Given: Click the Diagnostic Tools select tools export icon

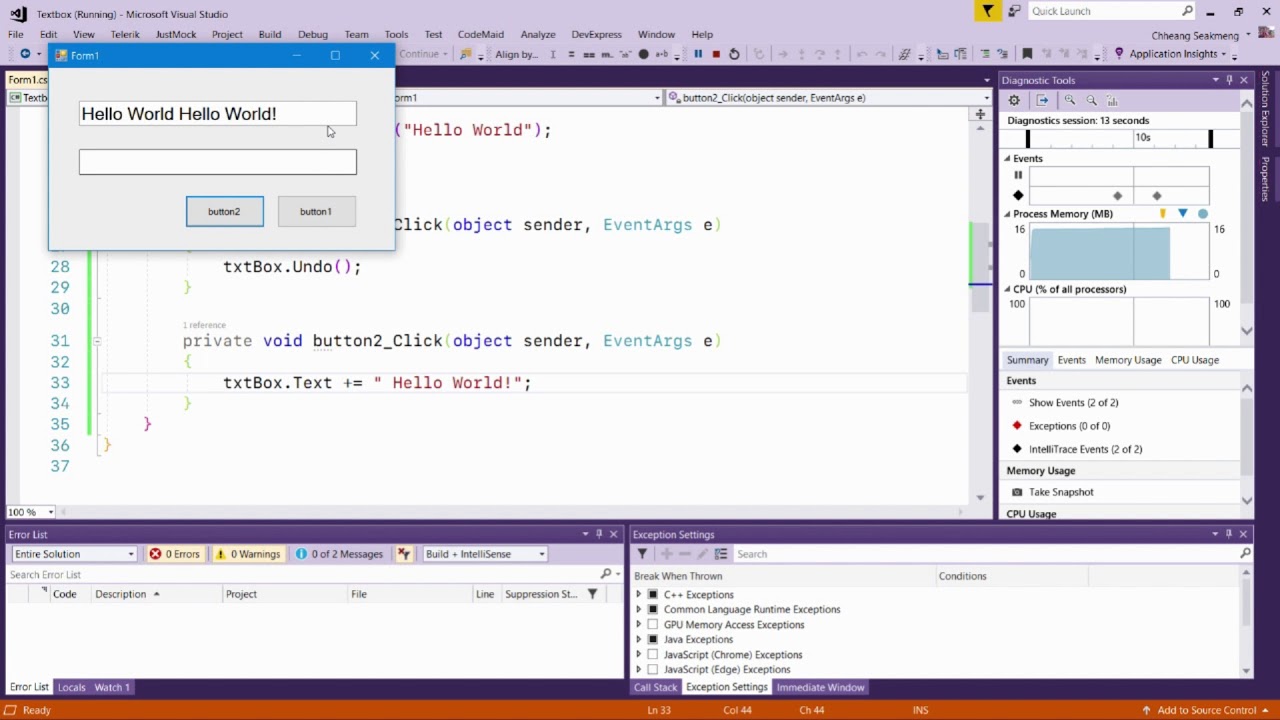Looking at the screenshot, I should click(x=1042, y=100).
